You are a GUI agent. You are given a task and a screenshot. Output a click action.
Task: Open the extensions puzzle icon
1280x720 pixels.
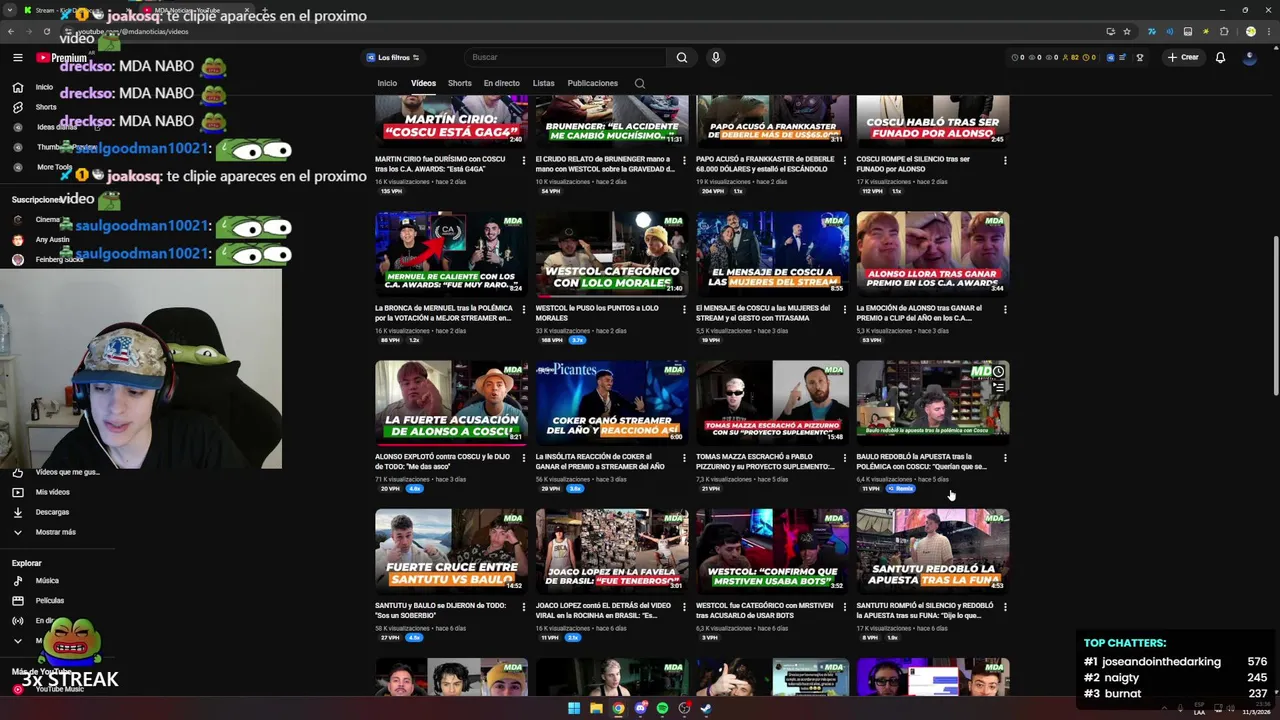pyautogui.click(x=1224, y=32)
